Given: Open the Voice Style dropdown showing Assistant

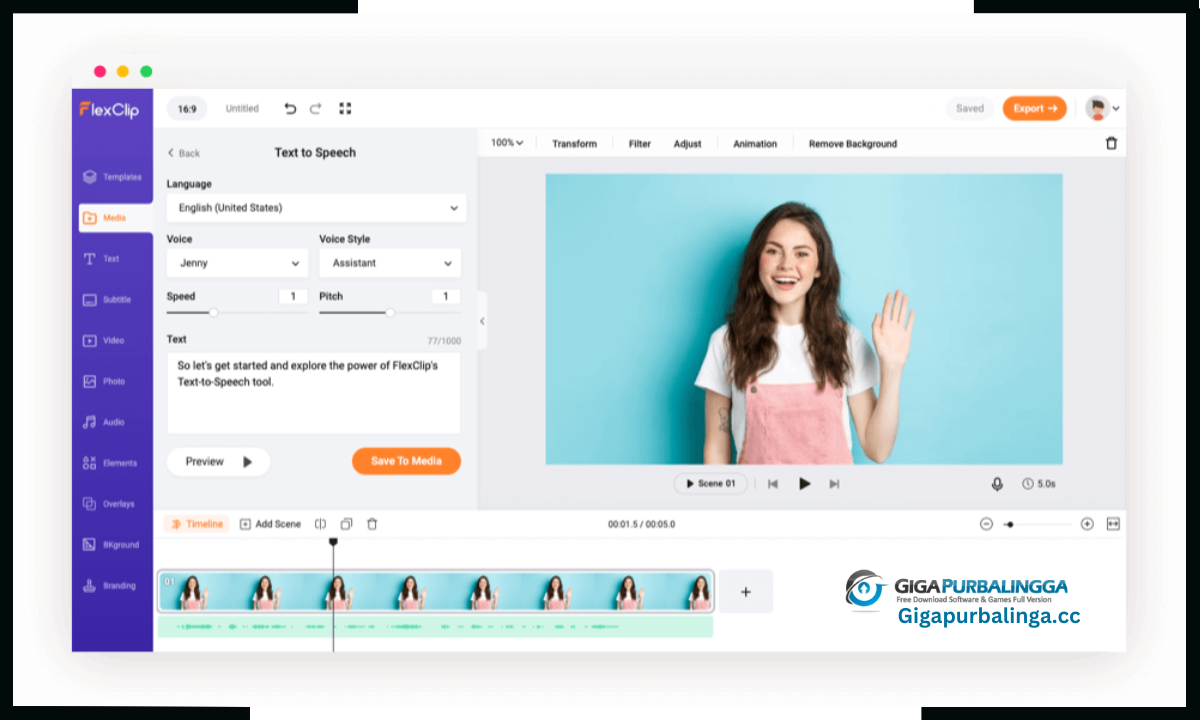Looking at the screenshot, I should point(390,263).
